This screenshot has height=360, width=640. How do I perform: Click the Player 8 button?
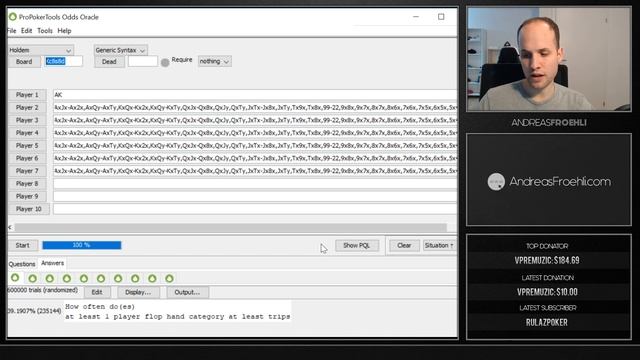(27, 183)
